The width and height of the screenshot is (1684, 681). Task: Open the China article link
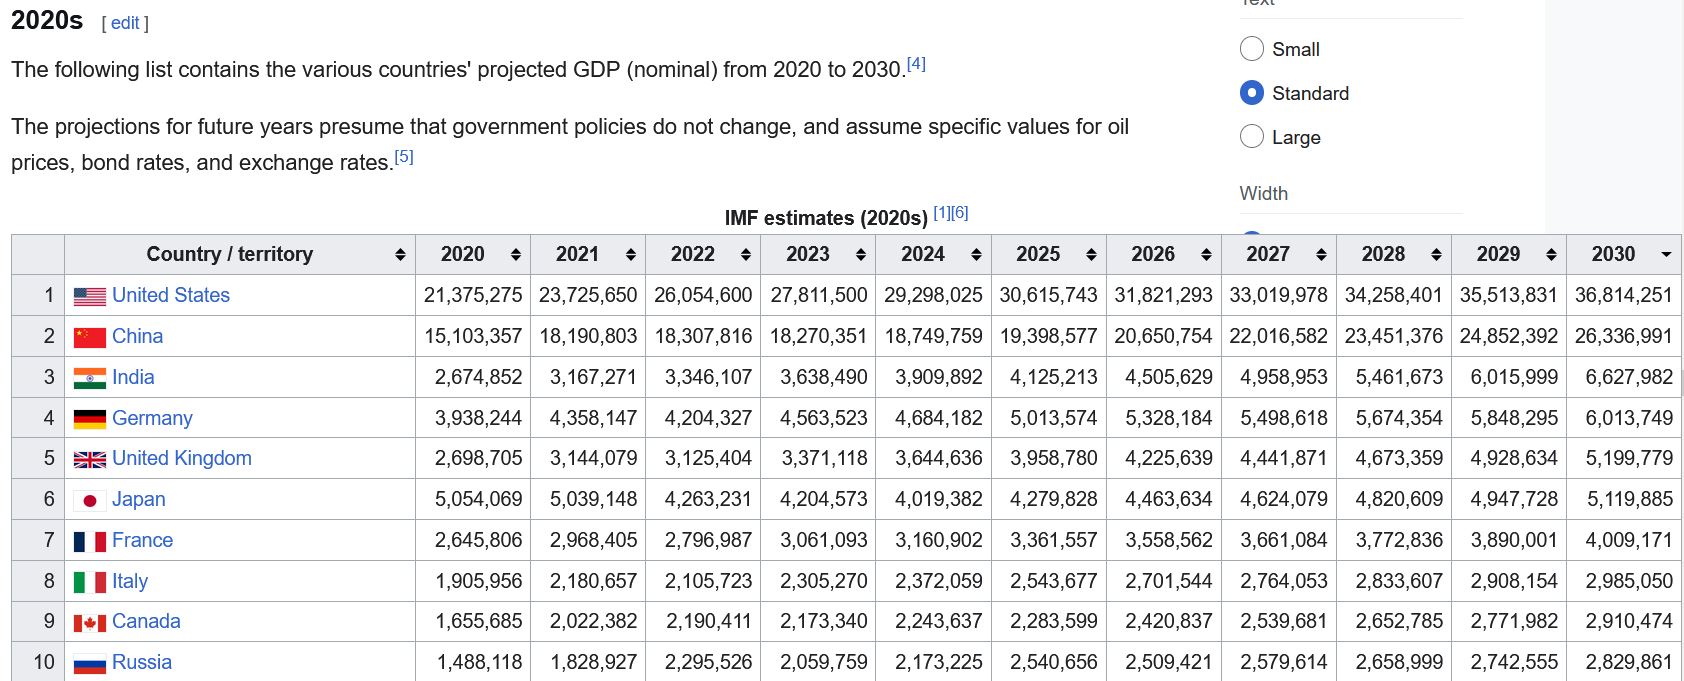[137, 336]
